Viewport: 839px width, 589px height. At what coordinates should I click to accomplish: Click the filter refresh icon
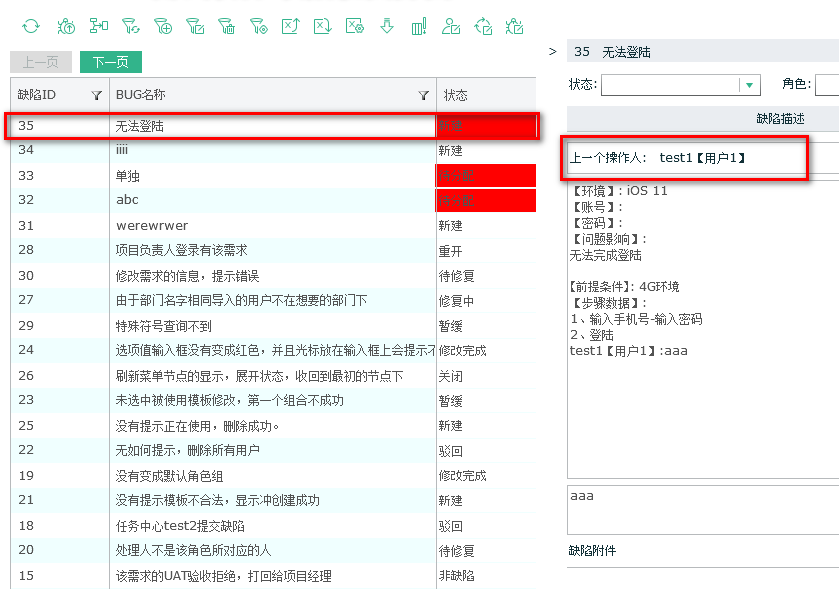(x=131, y=26)
